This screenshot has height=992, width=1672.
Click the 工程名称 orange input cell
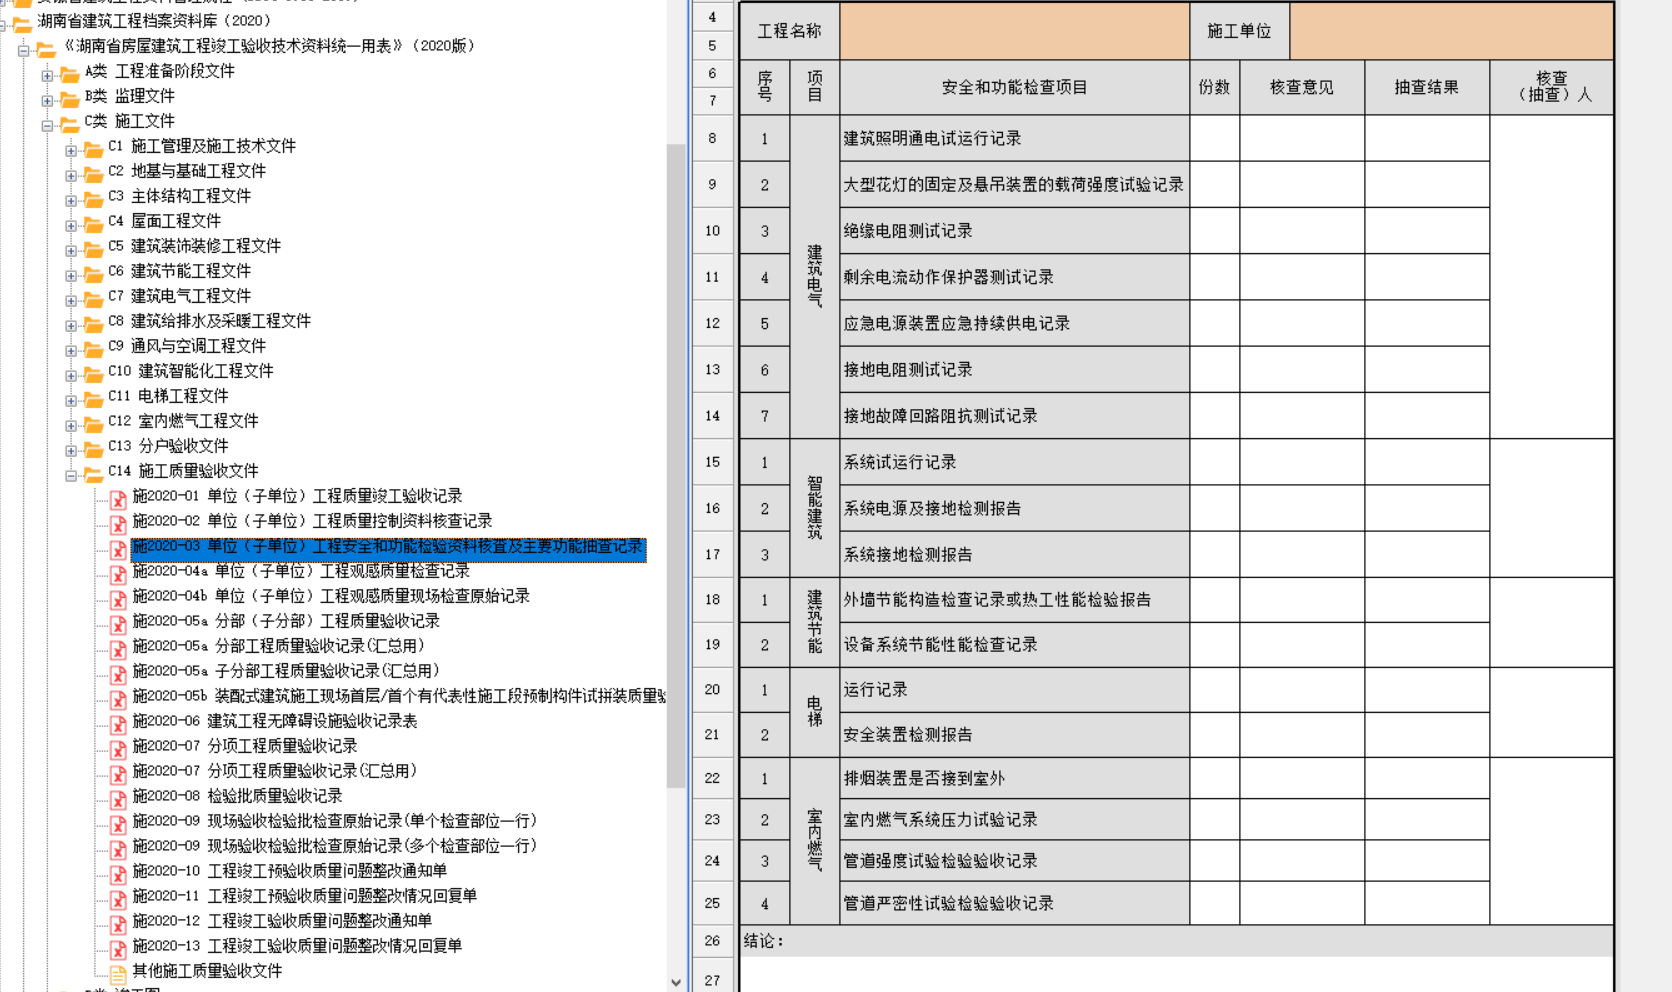point(1015,31)
